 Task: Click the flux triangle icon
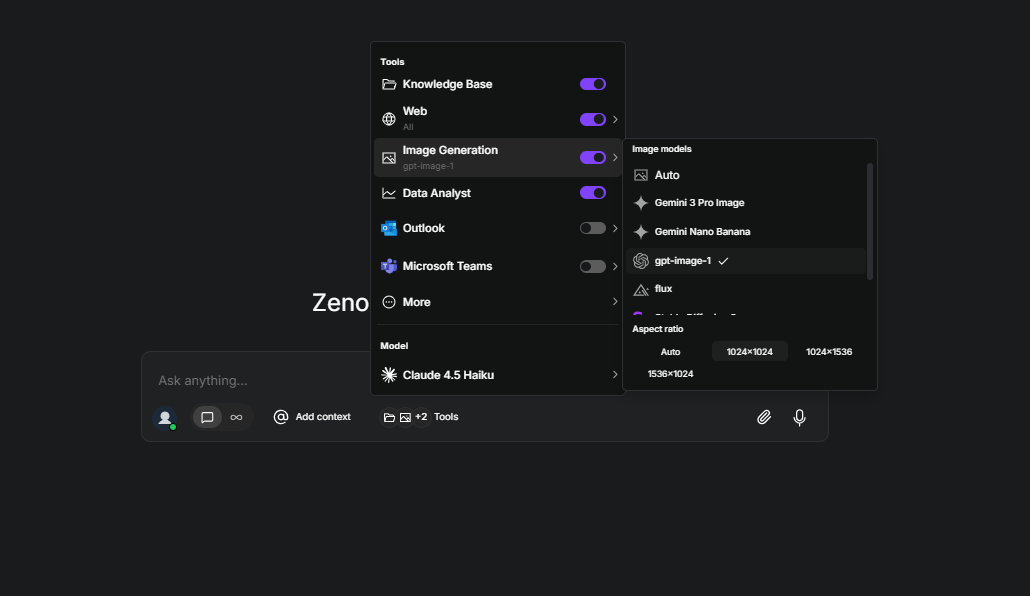click(640, 289)
